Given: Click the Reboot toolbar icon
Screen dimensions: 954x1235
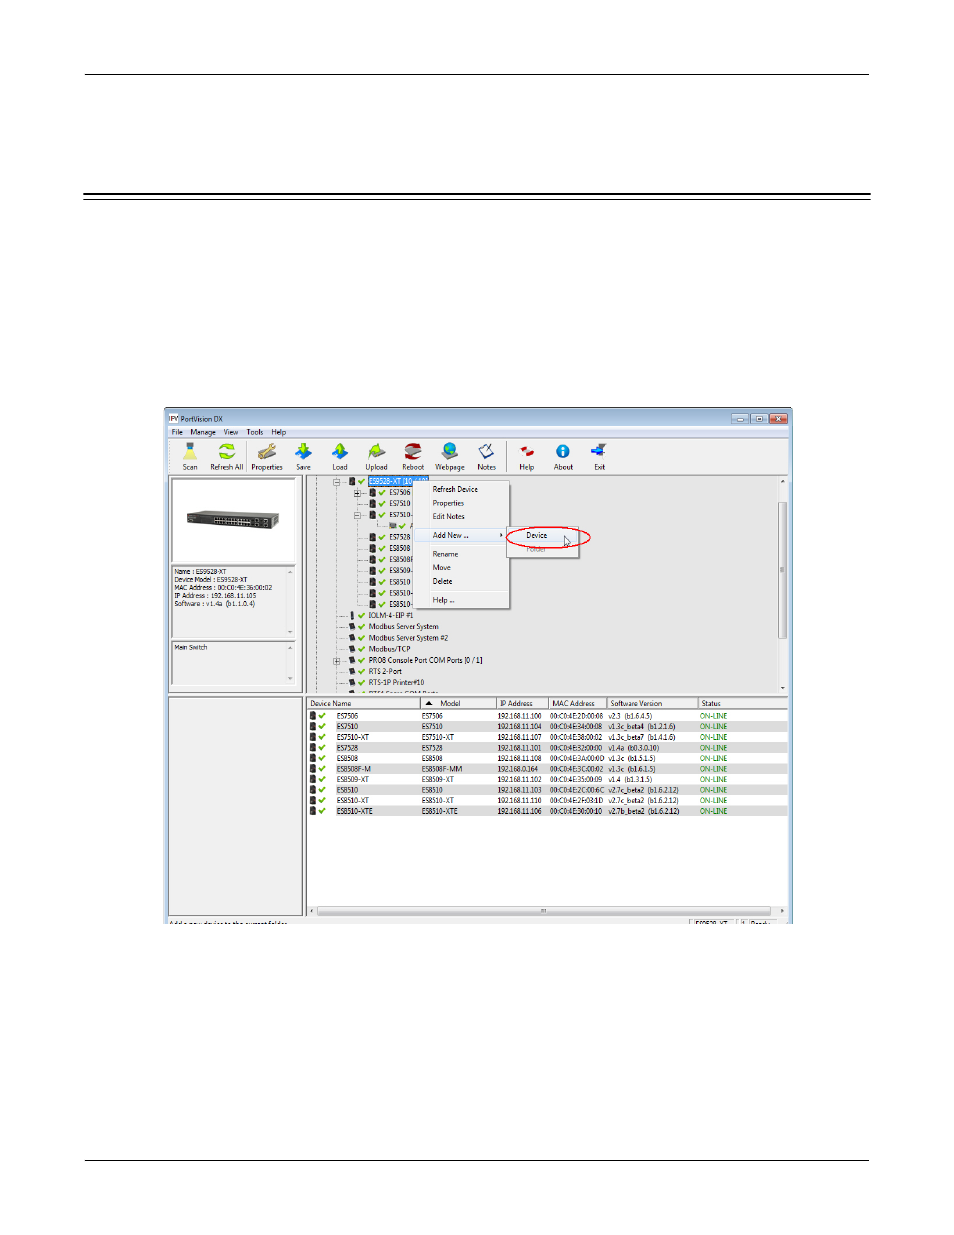Looking at the screenshot, I should tap(413, 457).
